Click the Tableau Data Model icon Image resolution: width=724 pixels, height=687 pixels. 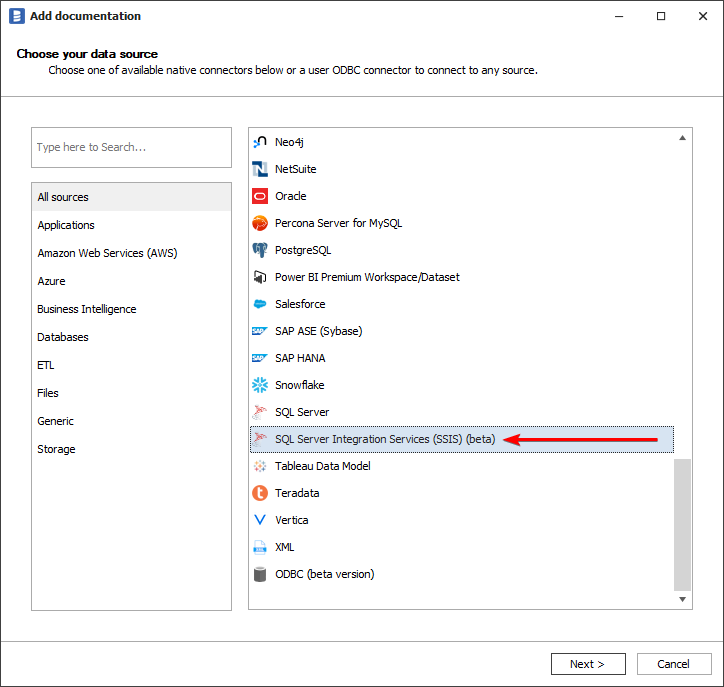(x=260, y=466)
